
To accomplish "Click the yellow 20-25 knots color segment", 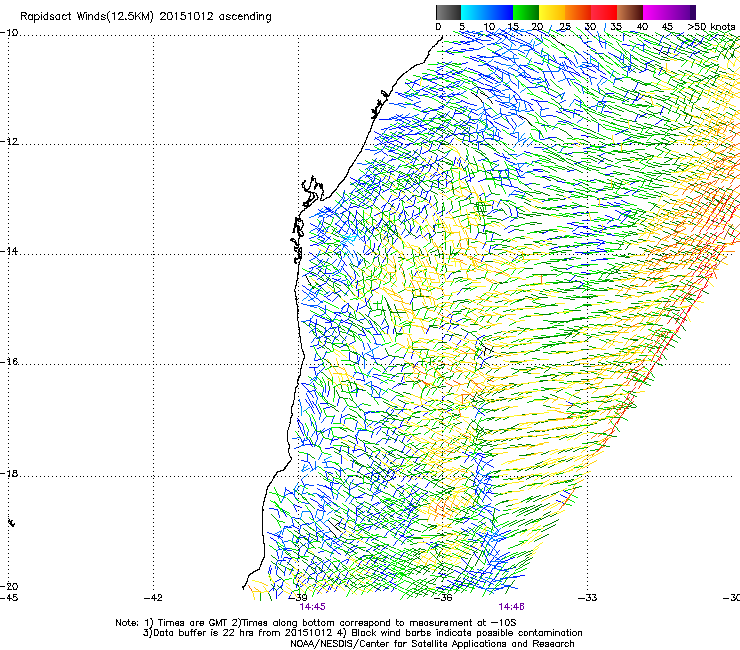I will (552, 12).
